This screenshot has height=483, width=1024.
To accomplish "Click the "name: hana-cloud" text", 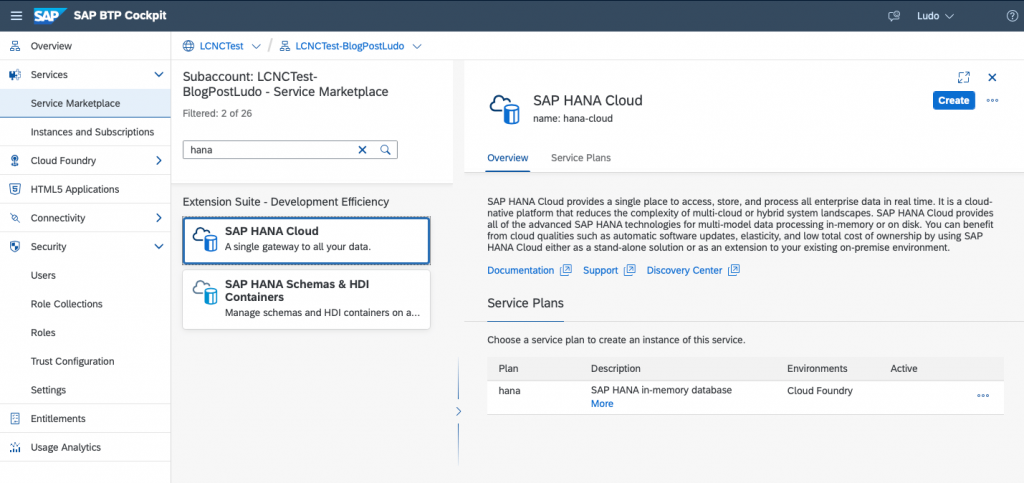I will (x=573, y=119).
